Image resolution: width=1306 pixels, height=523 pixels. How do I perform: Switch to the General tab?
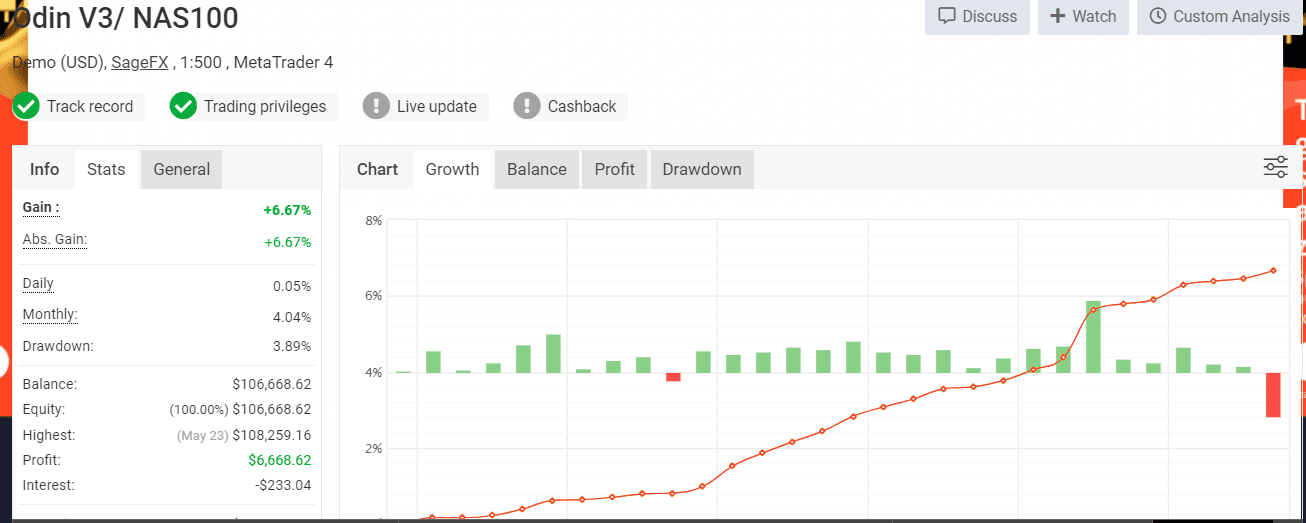(x=181, y=169)
